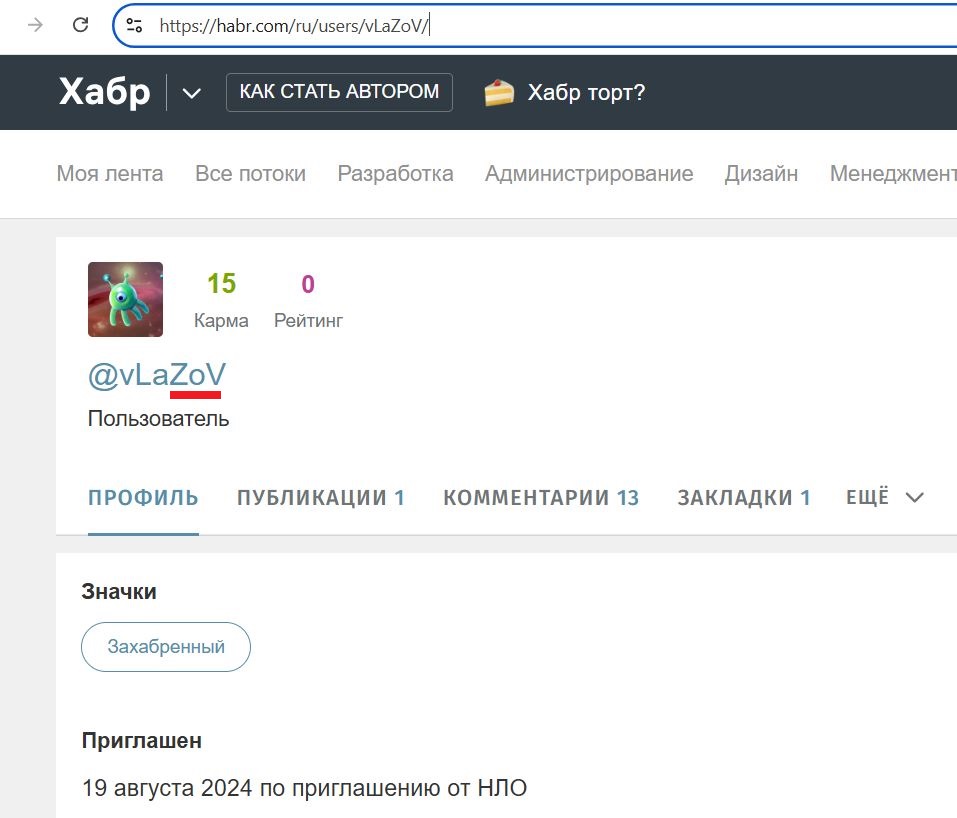
Task: Switch to the ПРОФИЛЬ tab
Action: coord(143,498)
